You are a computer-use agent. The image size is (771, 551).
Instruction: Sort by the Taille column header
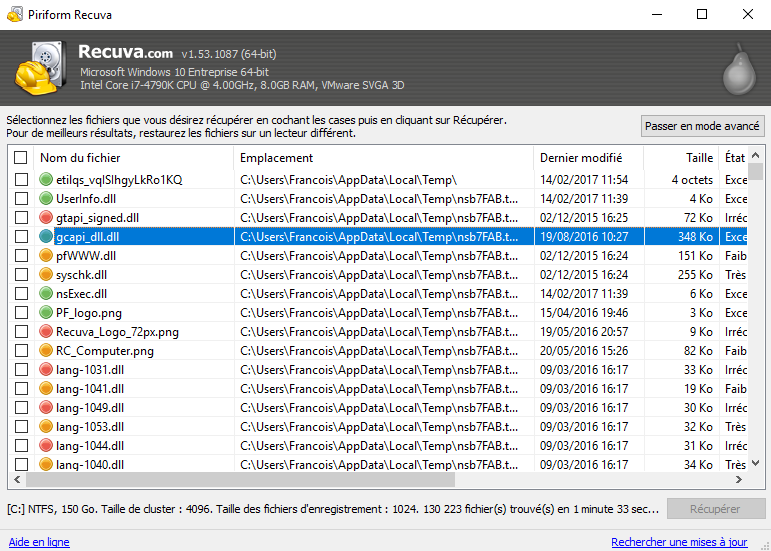681,158
